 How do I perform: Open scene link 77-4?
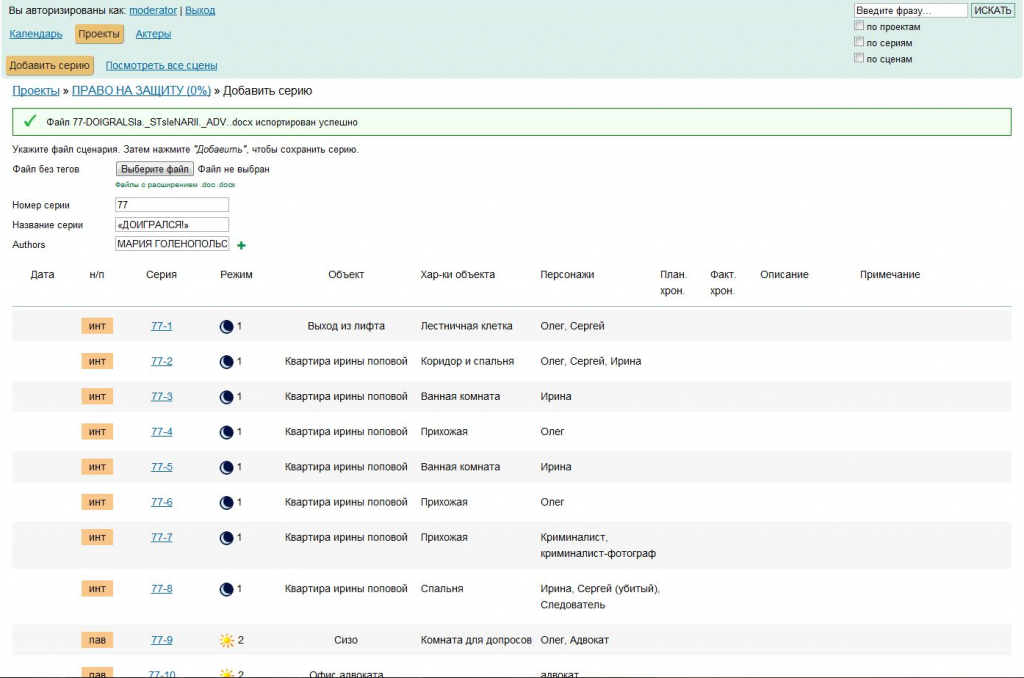pos(161,432)
